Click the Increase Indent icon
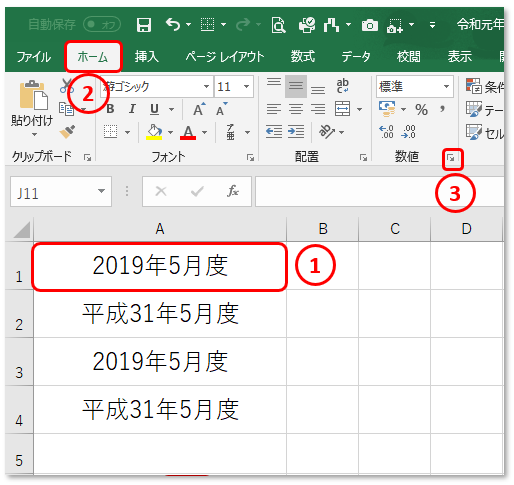The image size is (514, 485). (x=296, y=132)
